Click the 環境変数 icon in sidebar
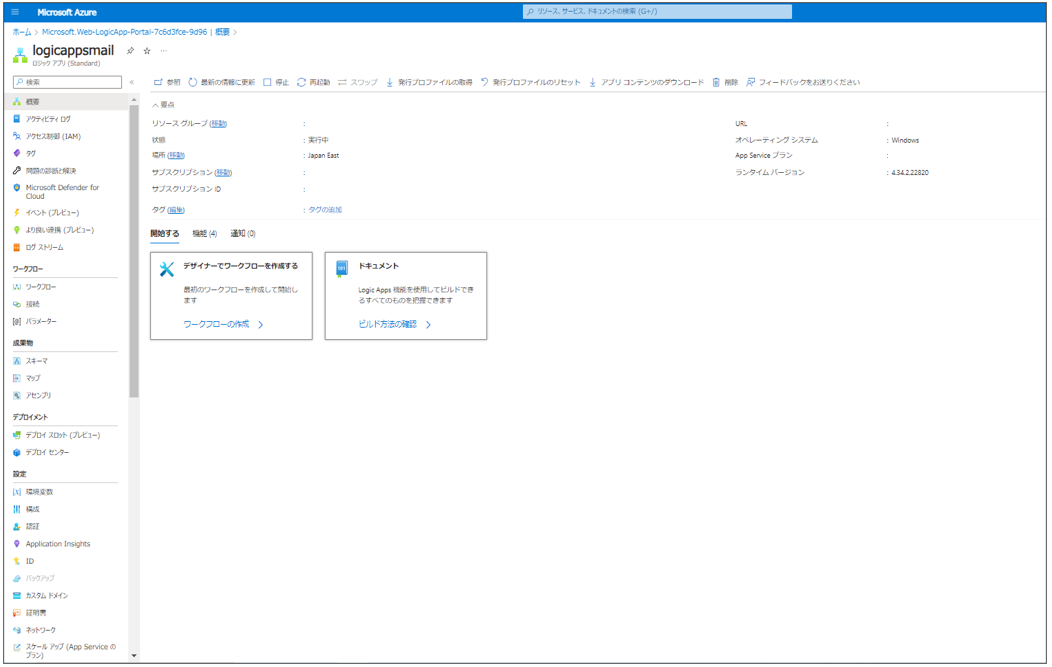 click(17, 493)
